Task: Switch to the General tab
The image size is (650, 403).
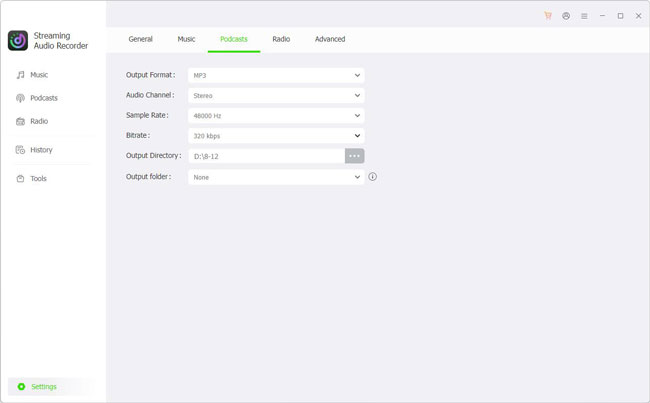Action: coord(141,39)
